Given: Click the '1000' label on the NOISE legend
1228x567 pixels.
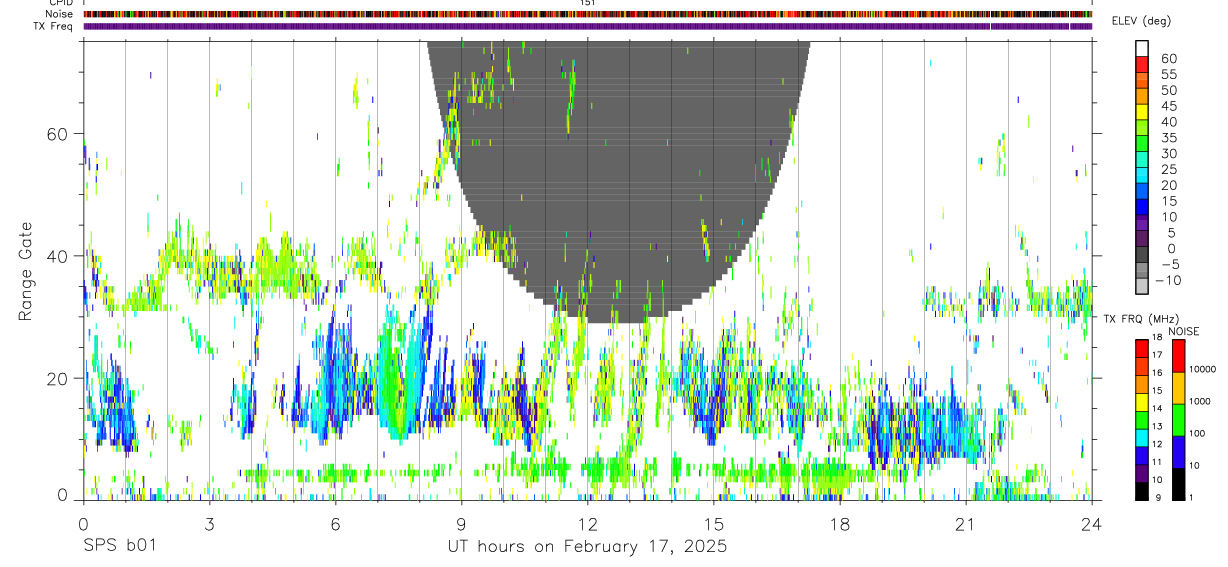Looking at the screenshot, I should click(x=1201, y=401).
